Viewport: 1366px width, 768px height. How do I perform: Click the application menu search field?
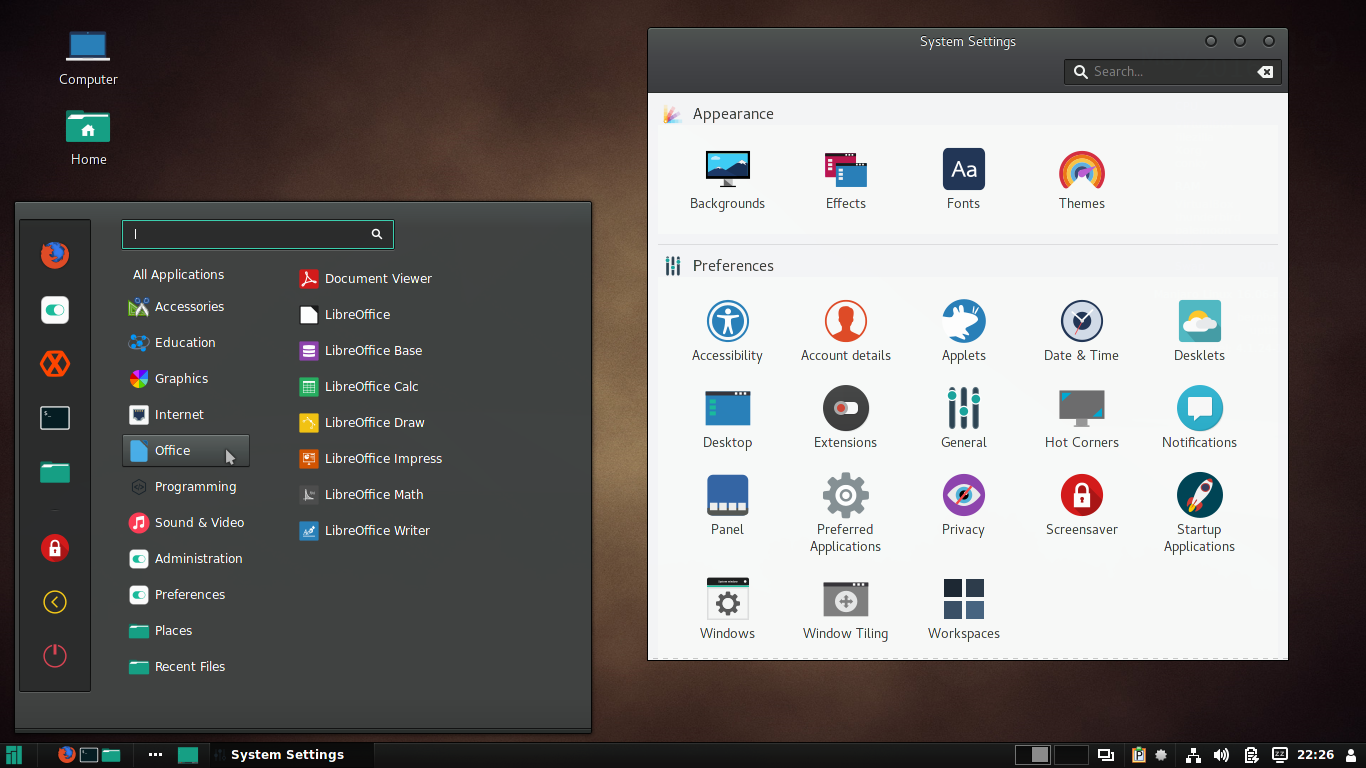pos(258,234)
